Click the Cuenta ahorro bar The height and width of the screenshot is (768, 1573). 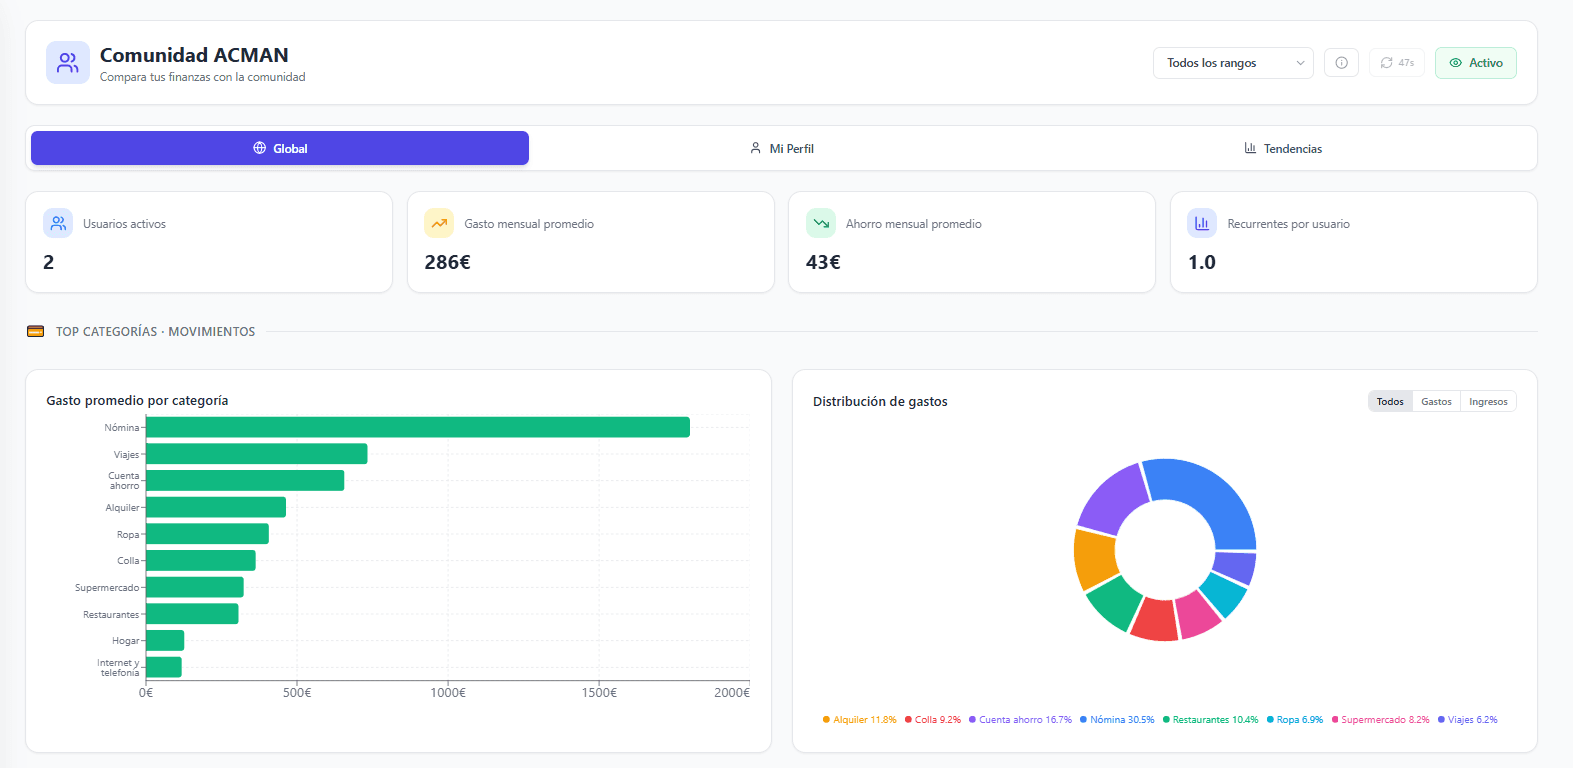[x=245, y=480]
